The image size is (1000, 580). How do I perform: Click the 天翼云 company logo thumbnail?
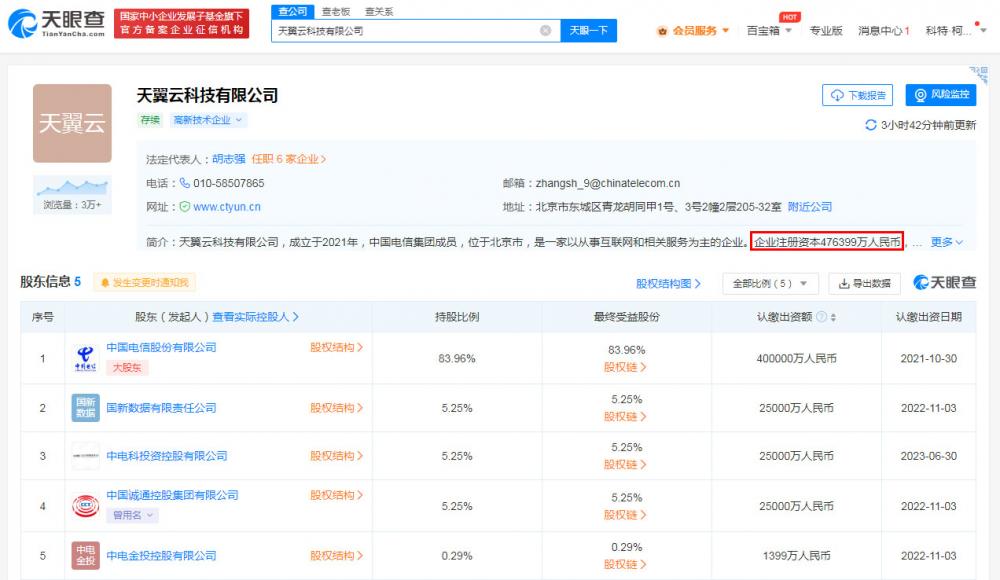pyautogui.click(x=72, y=123)
